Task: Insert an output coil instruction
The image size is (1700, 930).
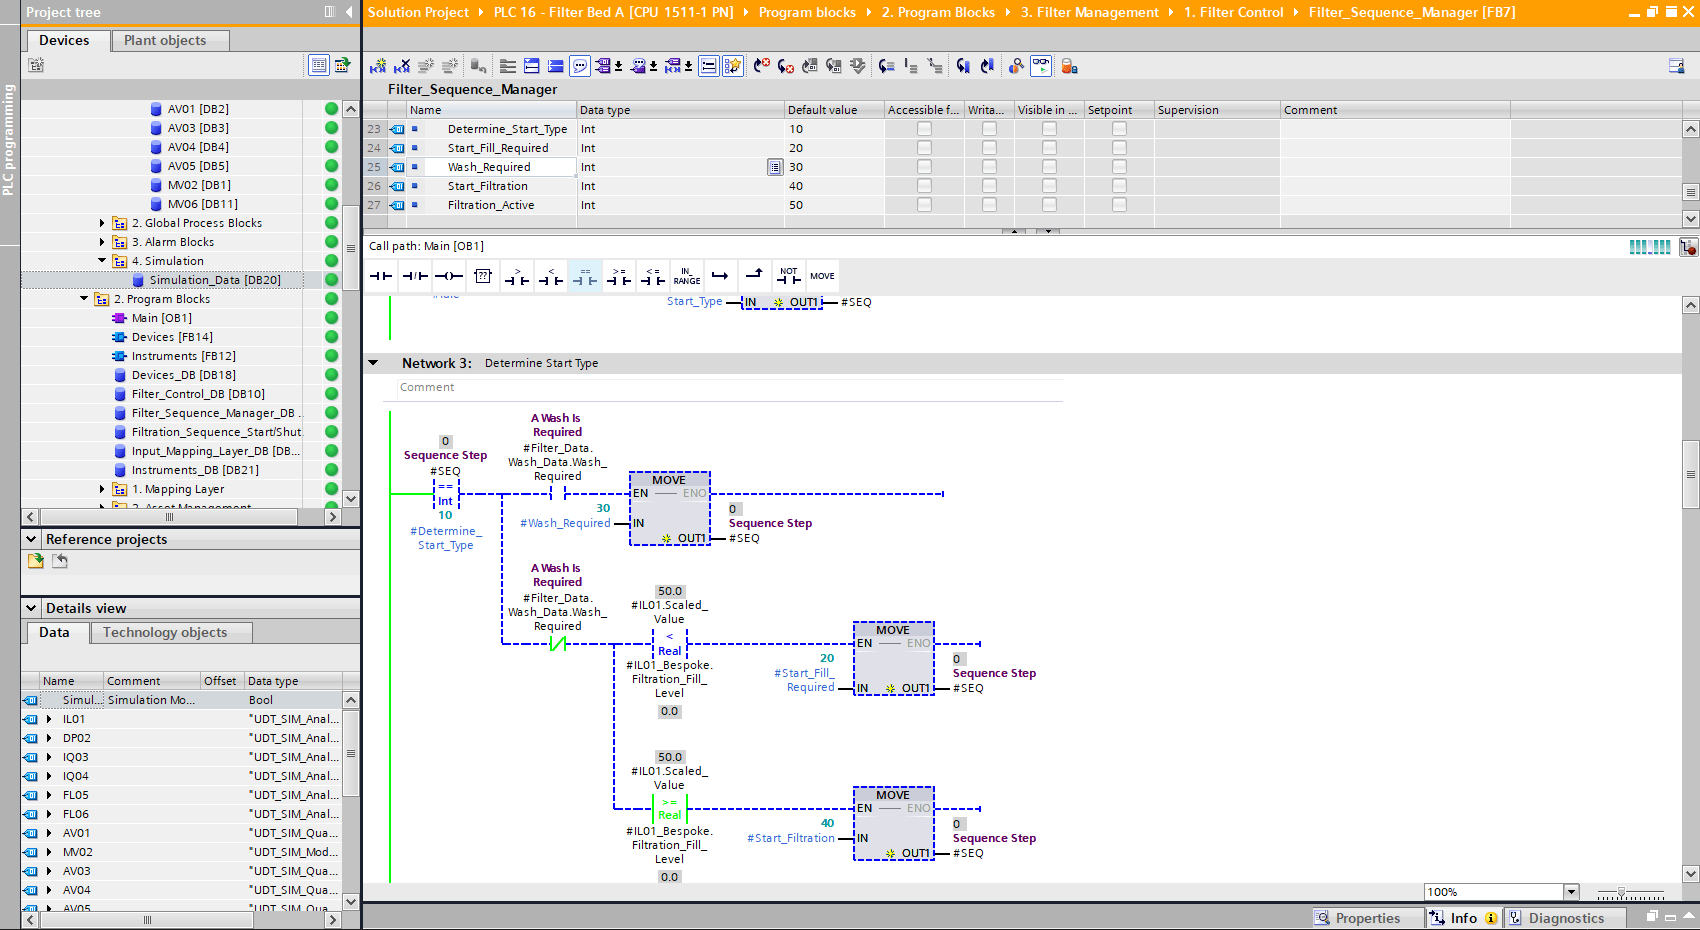Action: click(449, 276)
